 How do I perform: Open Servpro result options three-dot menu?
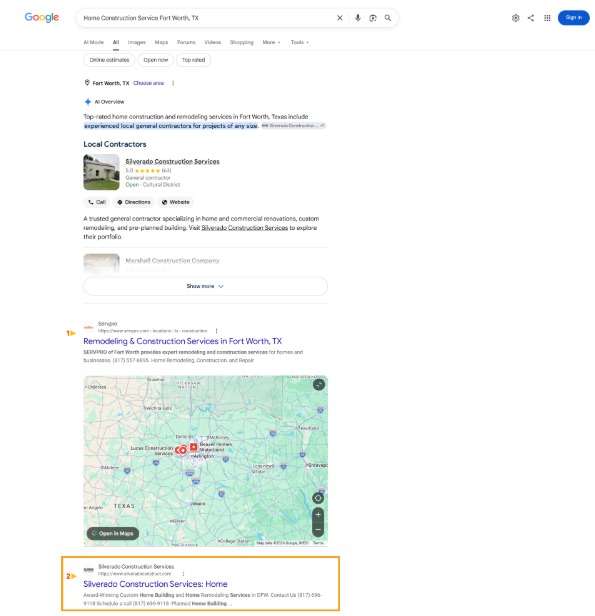(x=216, y=331)
